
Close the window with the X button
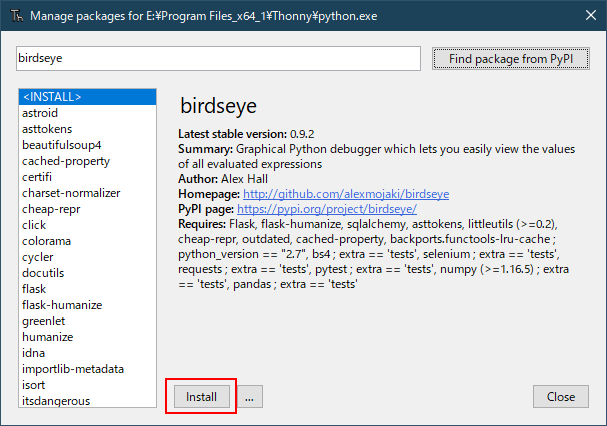point(591,15)
